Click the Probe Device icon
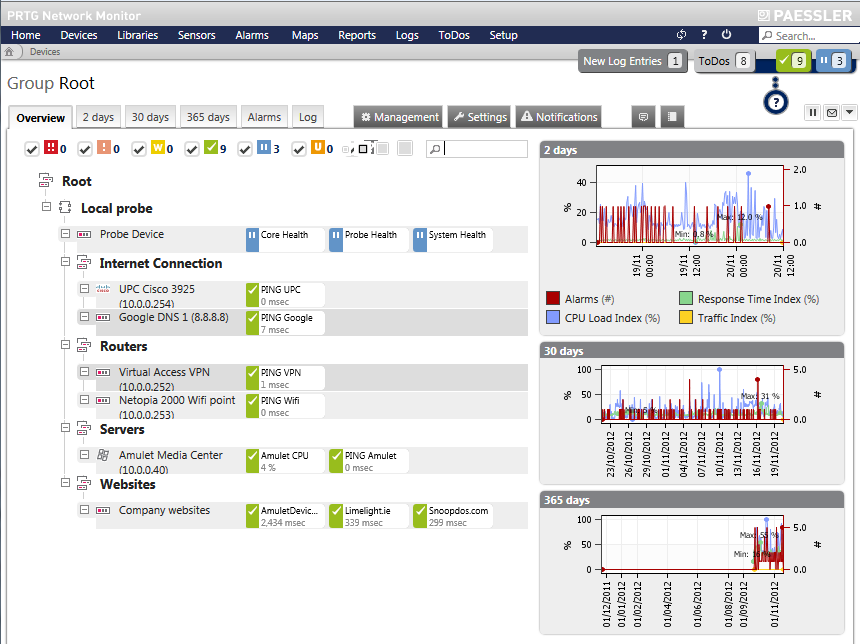 coord(84,234)
